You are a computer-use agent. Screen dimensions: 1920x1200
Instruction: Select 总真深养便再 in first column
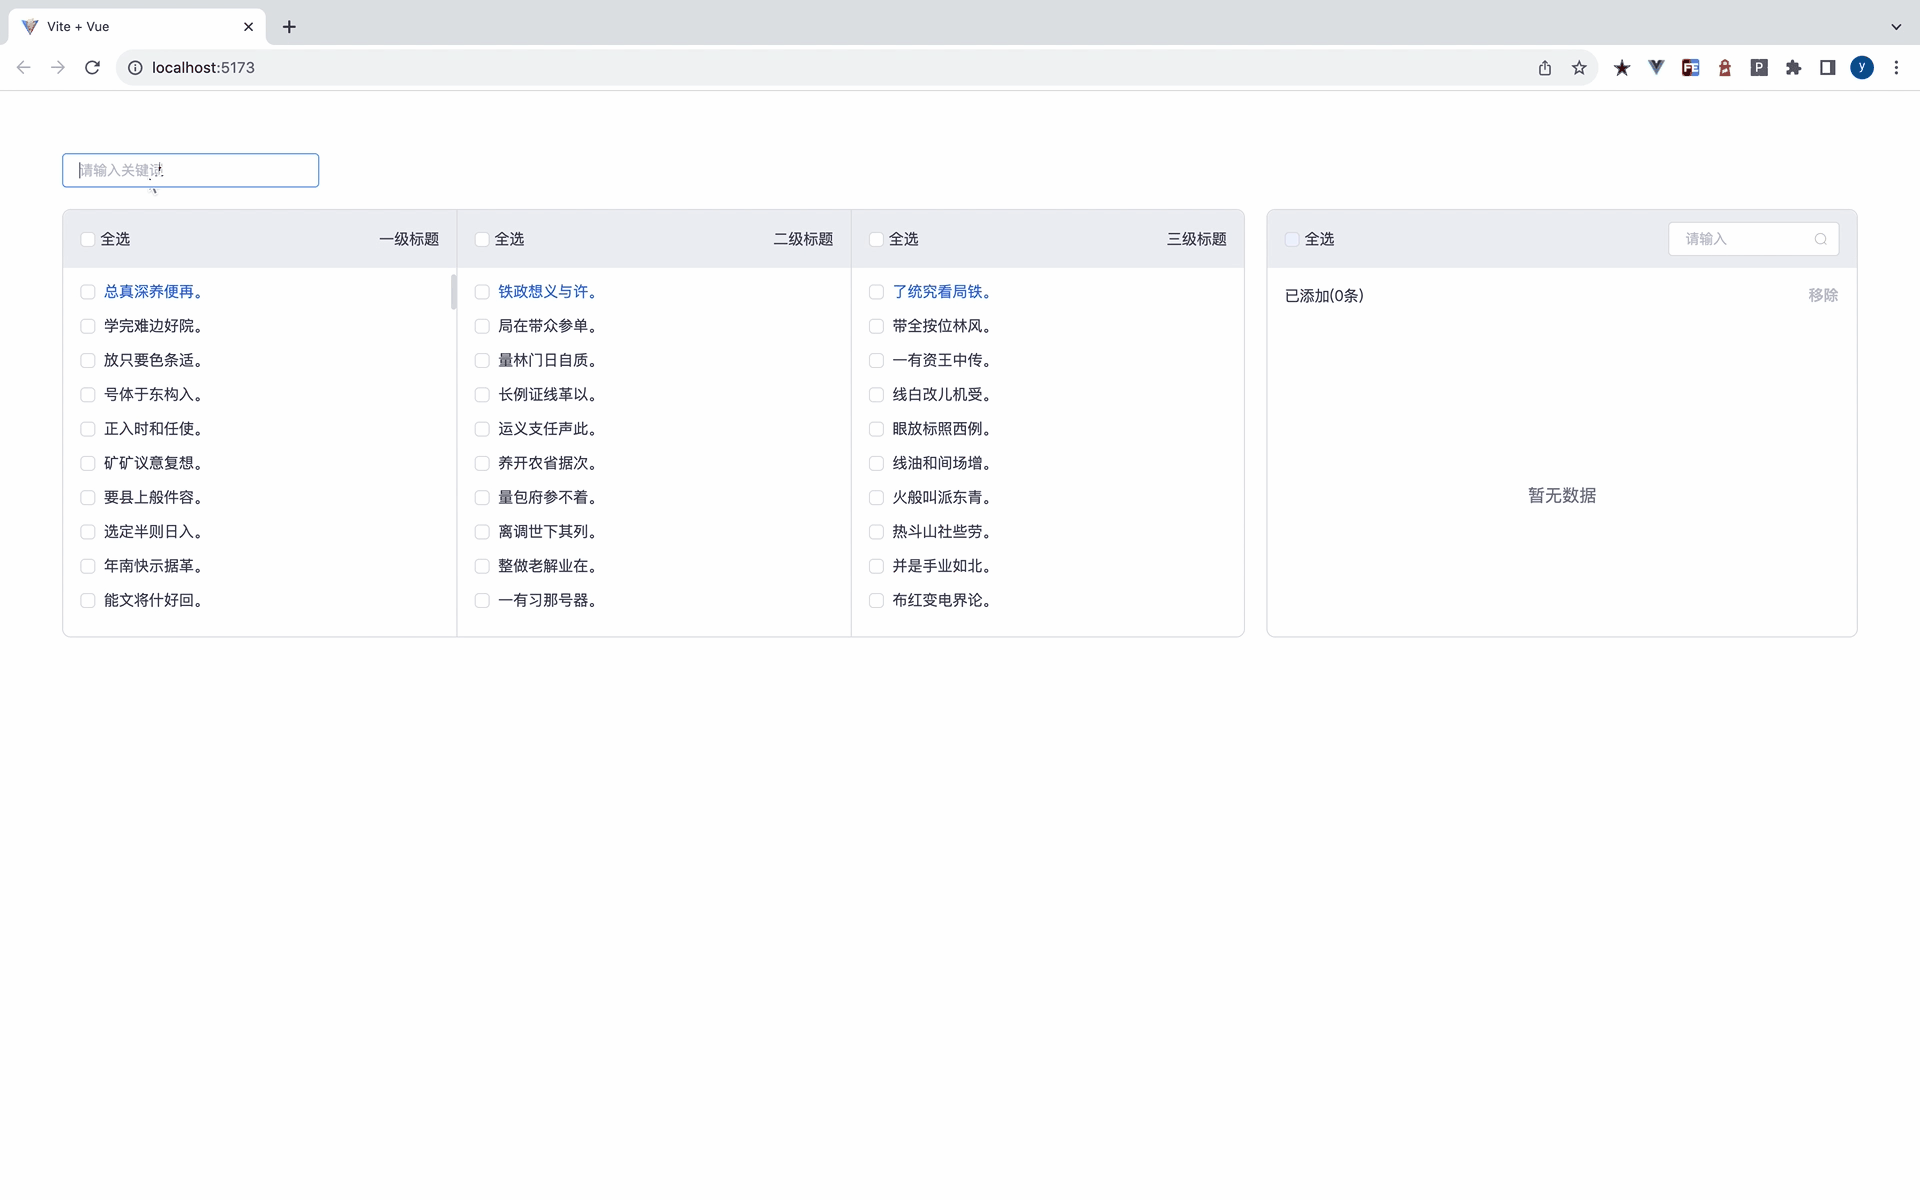point(153,292)
